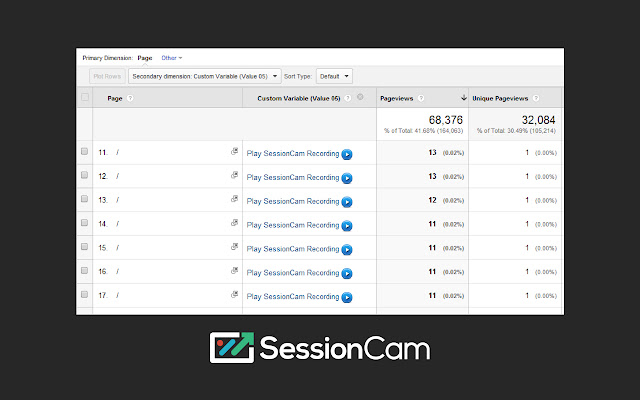Click the page path link in row 11
The image size is (640, 400).
(x=117, y=152)
